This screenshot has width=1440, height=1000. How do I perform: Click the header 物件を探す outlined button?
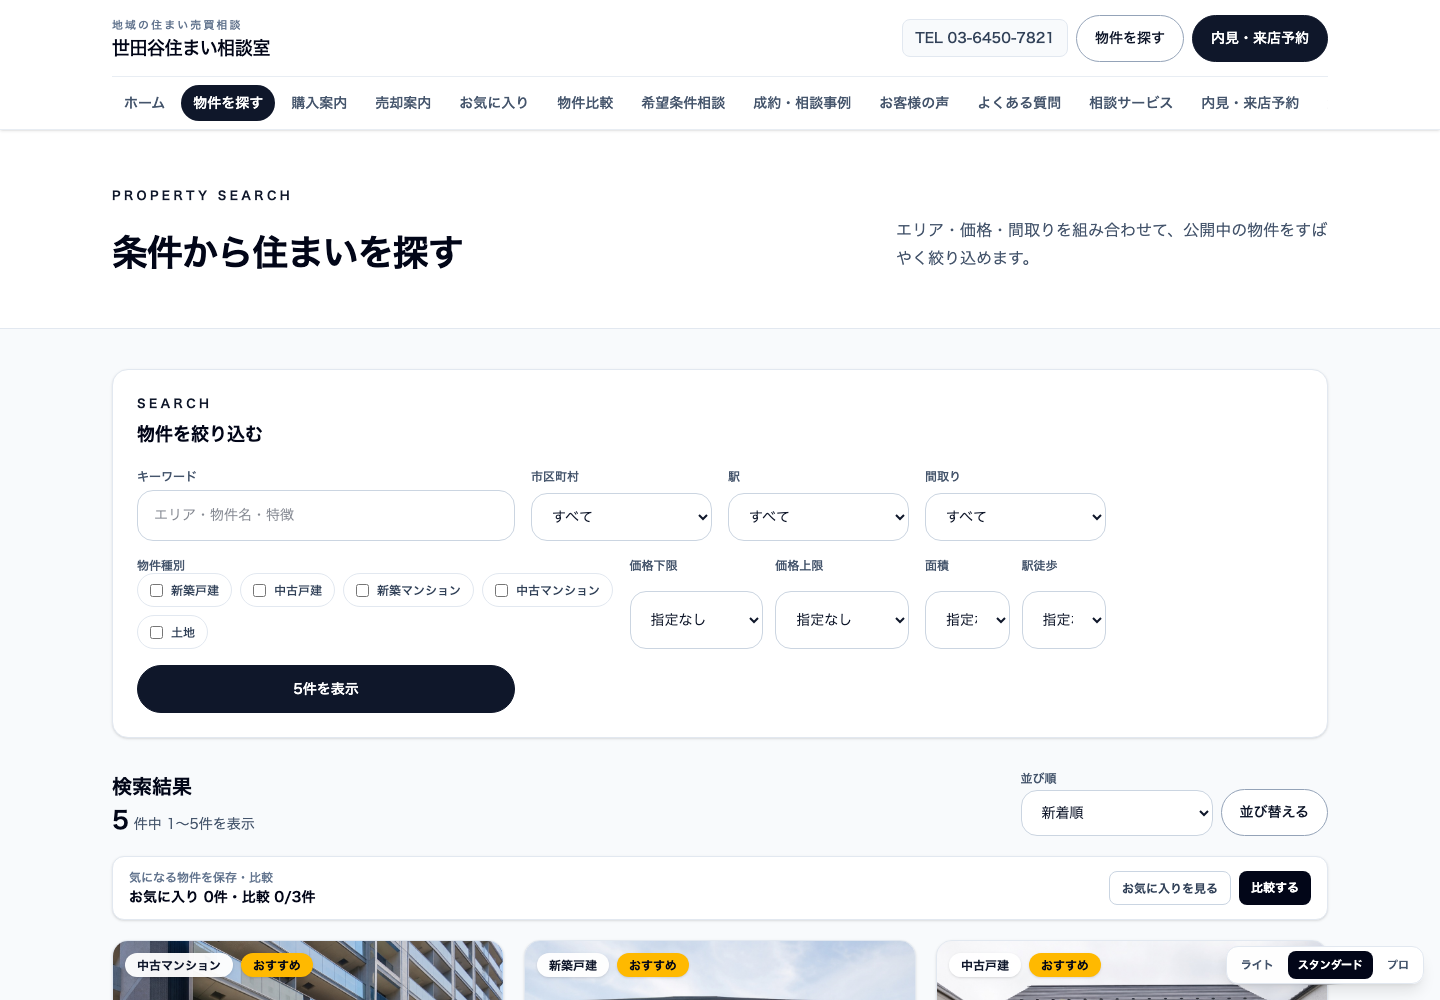tap(1130, 38)
